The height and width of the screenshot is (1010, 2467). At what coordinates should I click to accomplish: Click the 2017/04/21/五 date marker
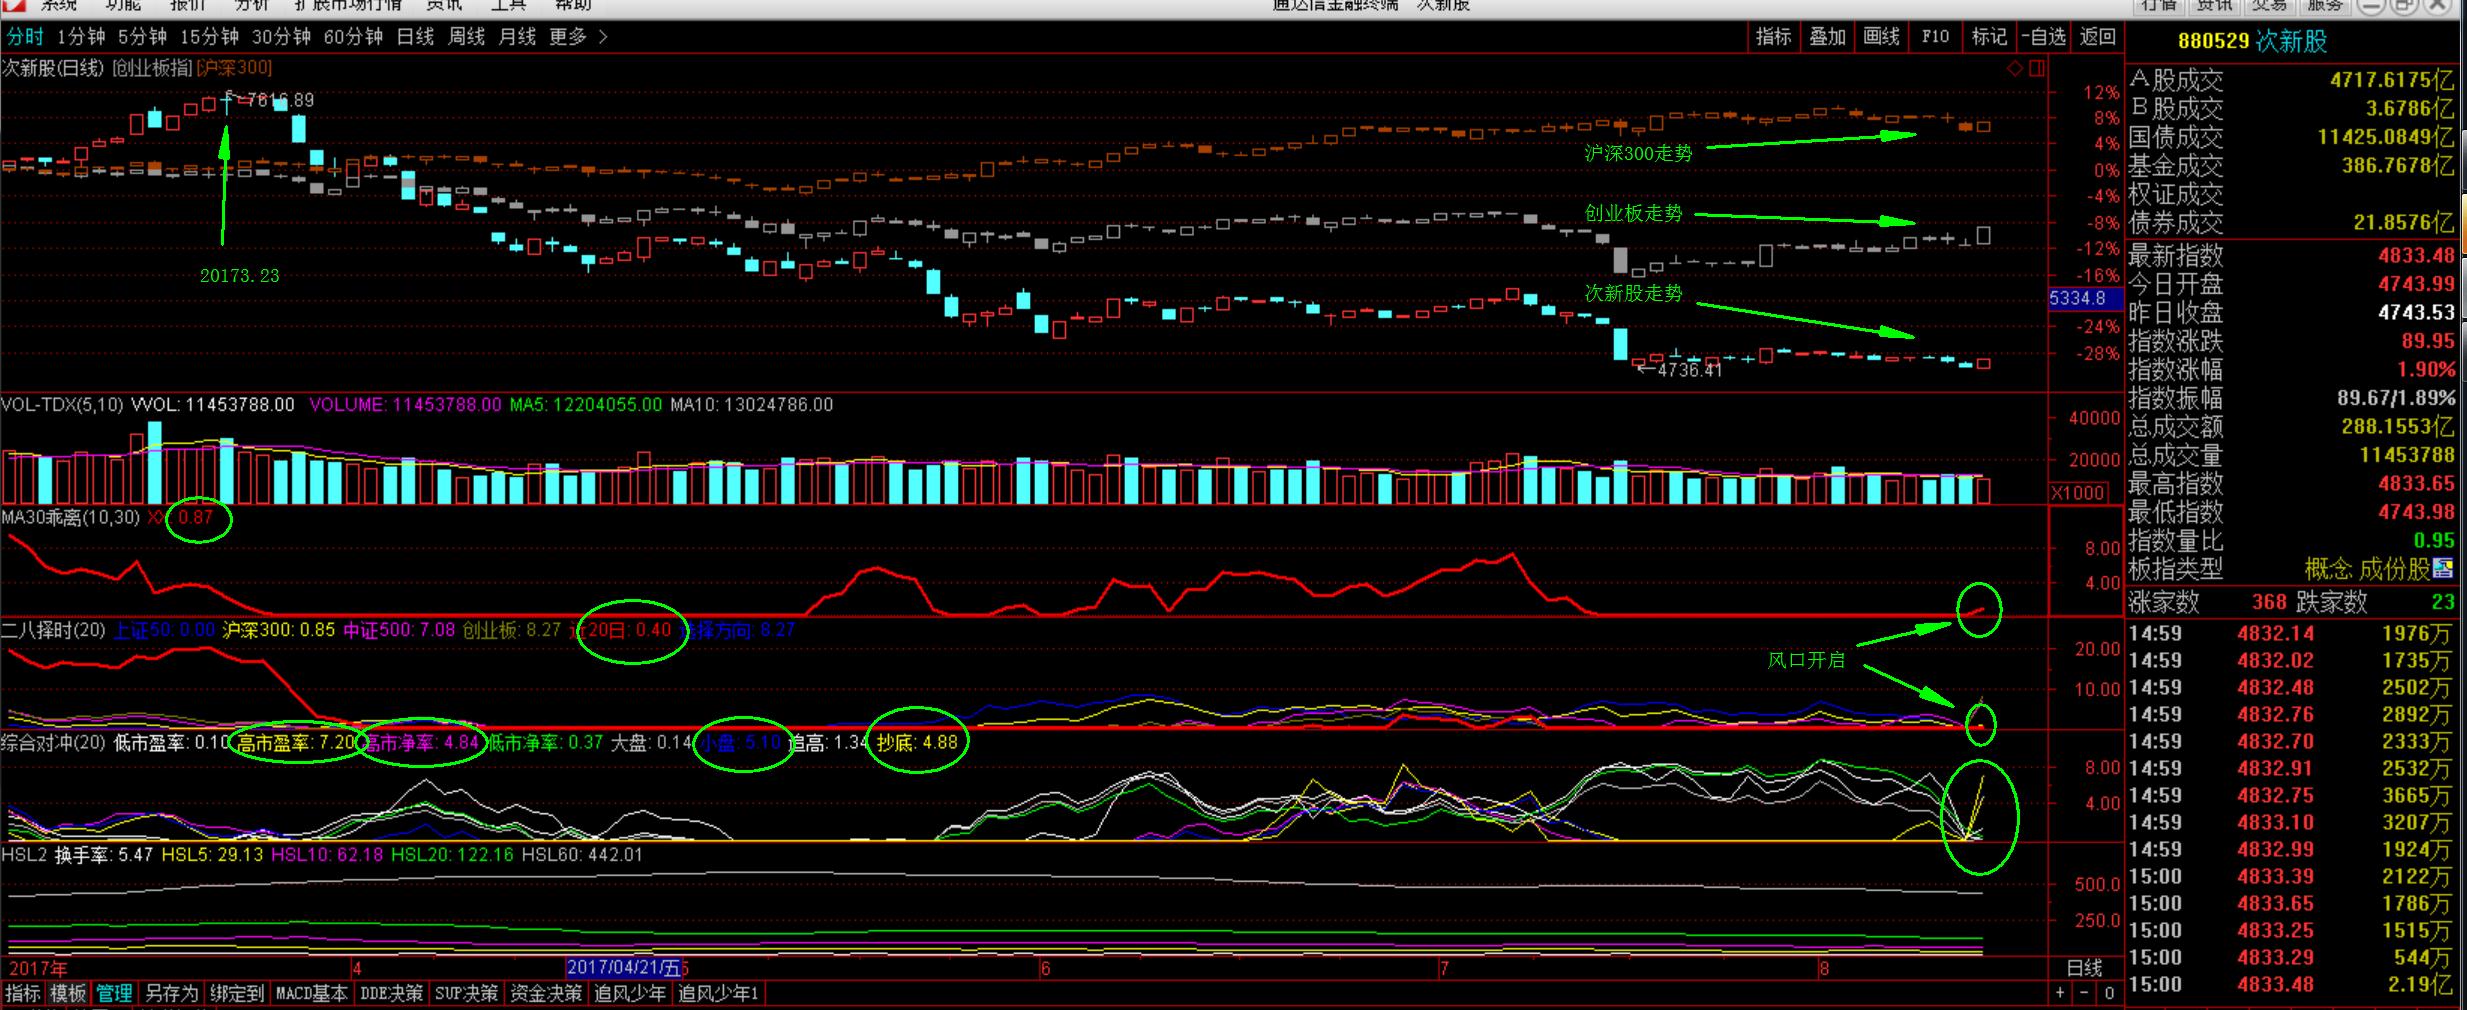[624, 968]
